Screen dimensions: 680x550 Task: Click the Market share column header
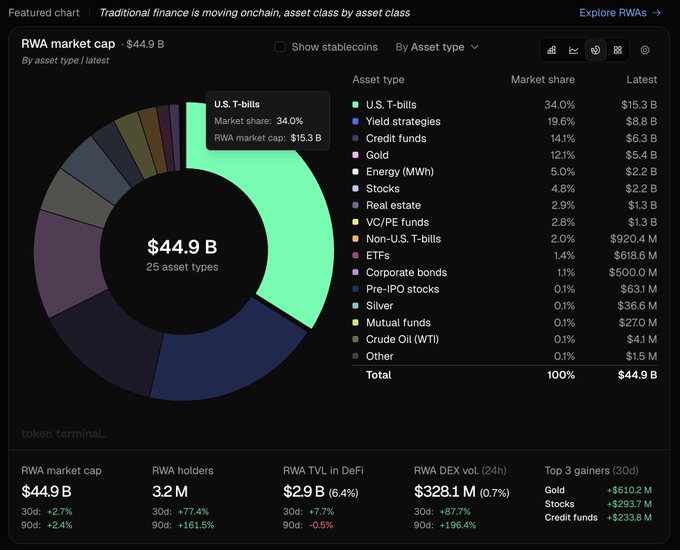[x=543, y=80]
